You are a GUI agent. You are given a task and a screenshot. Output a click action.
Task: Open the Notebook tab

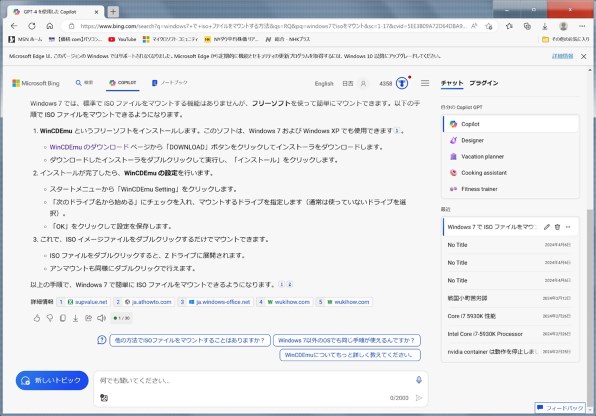(170, 83)
